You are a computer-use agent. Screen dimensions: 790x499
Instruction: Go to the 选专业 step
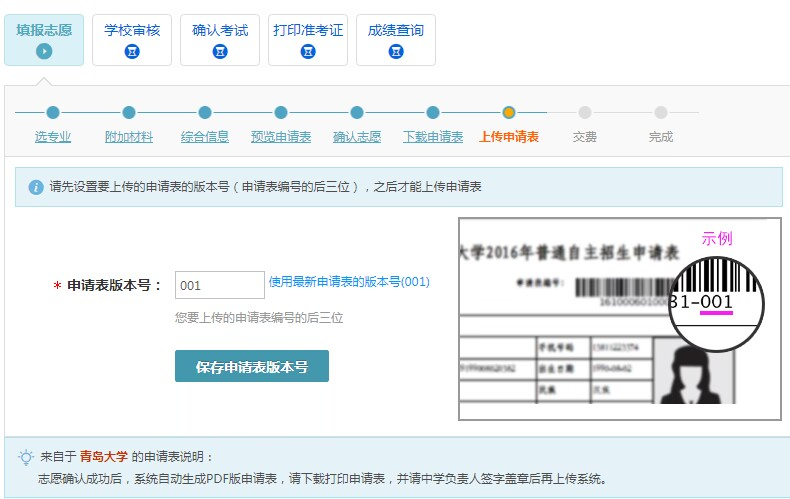(53, 137)
